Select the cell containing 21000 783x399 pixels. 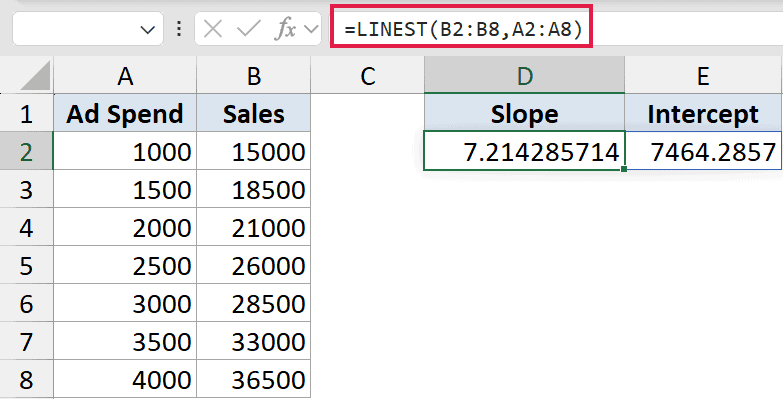(254, 227)
